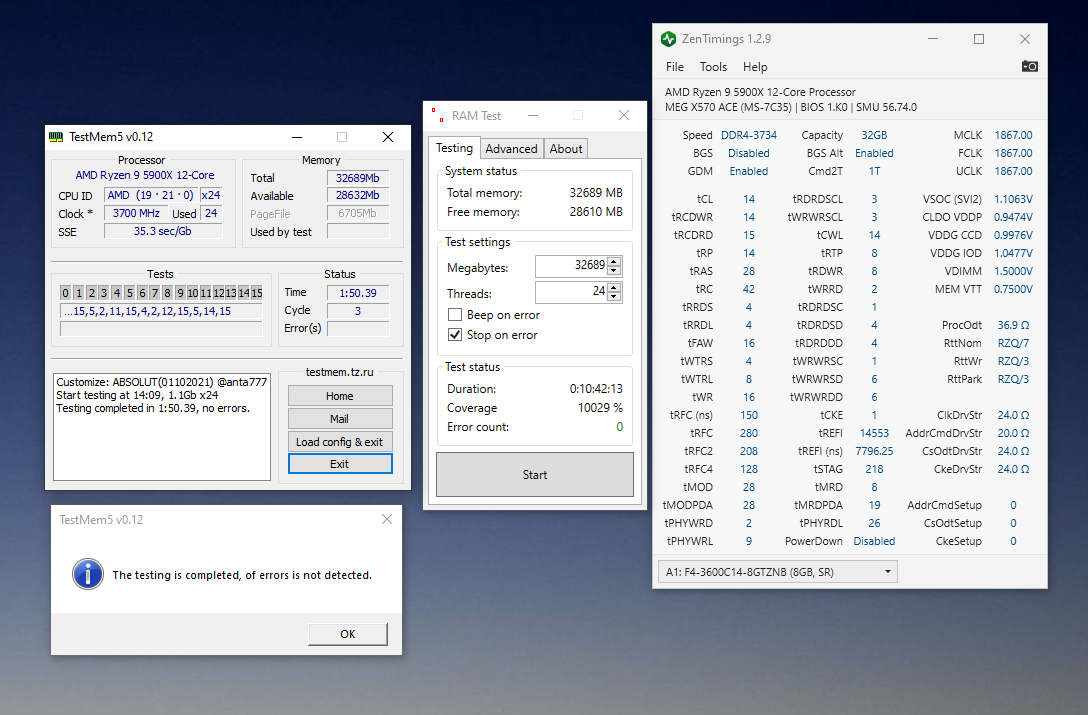Click the VDIMM value 1.5000V
This screenshot has width=1088, height=715.
coord(1013,271)
